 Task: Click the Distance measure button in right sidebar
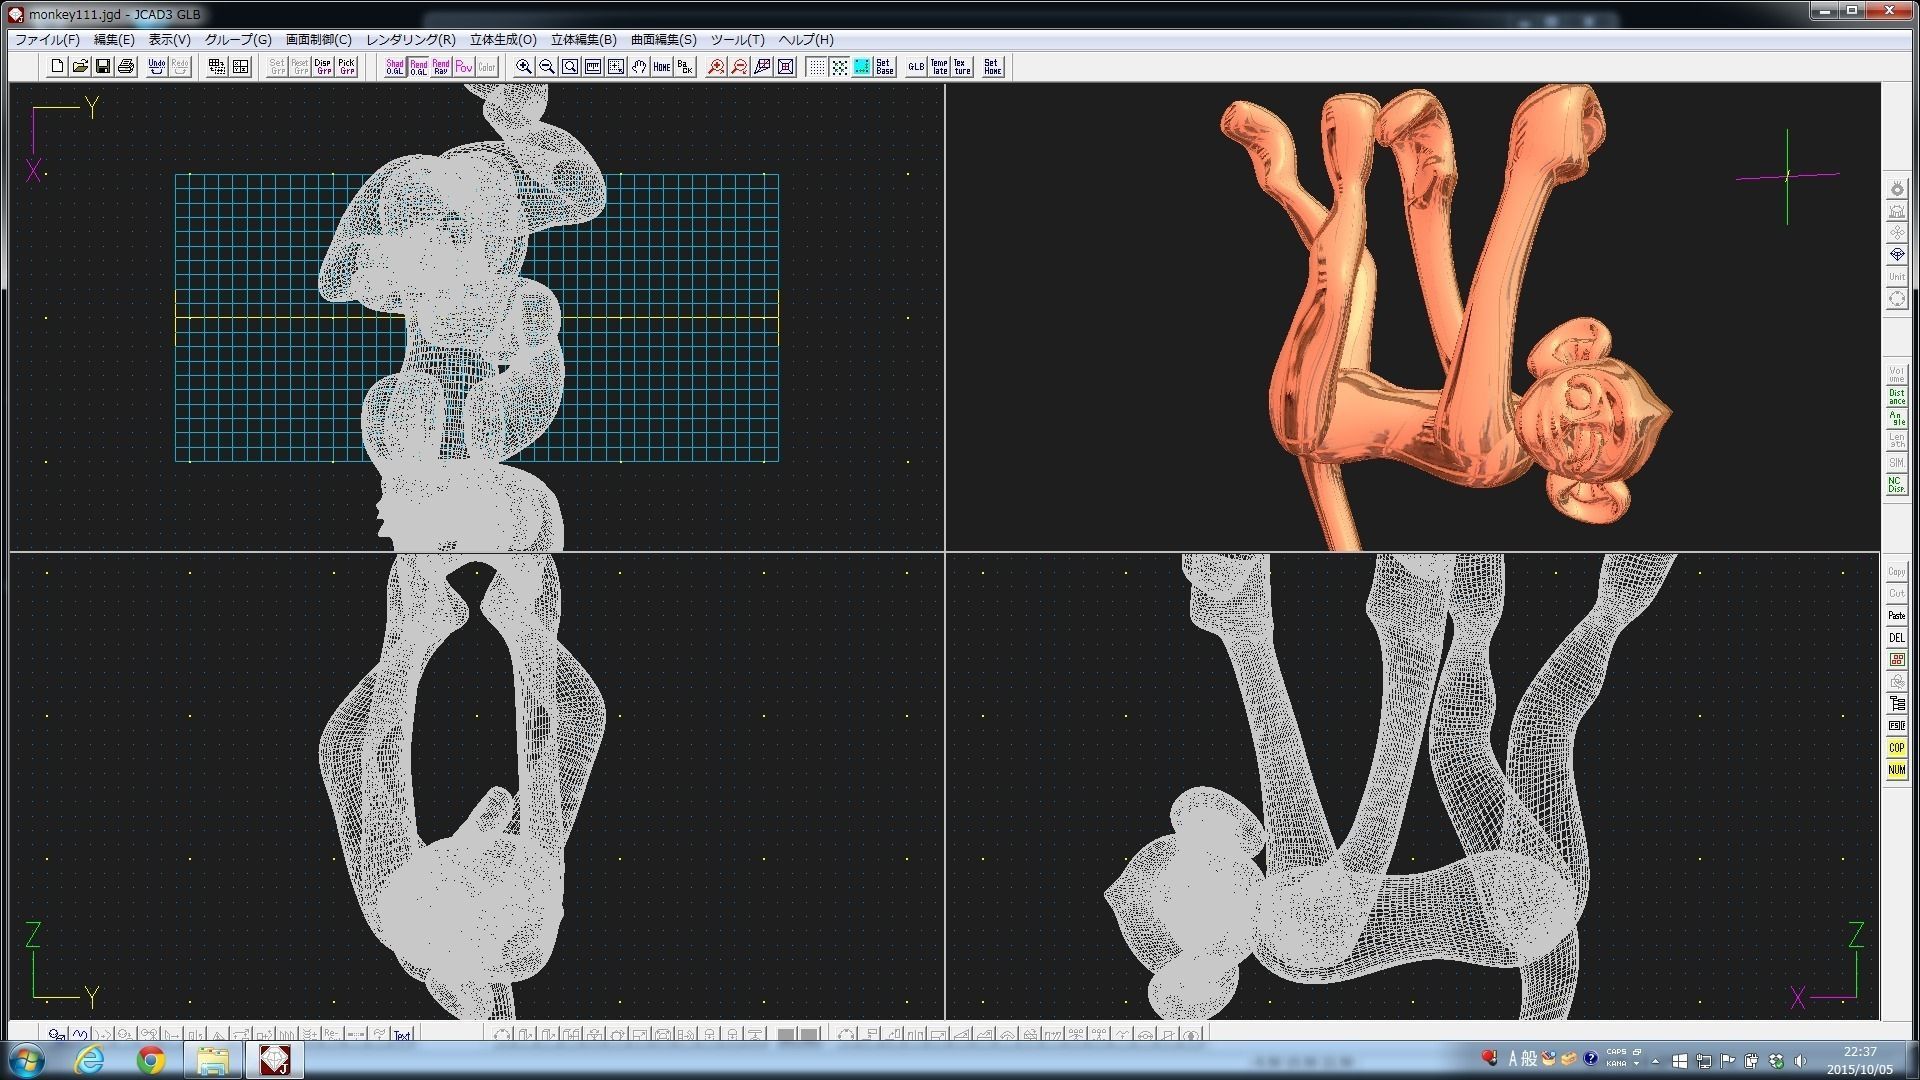(x=1897, y=397)
